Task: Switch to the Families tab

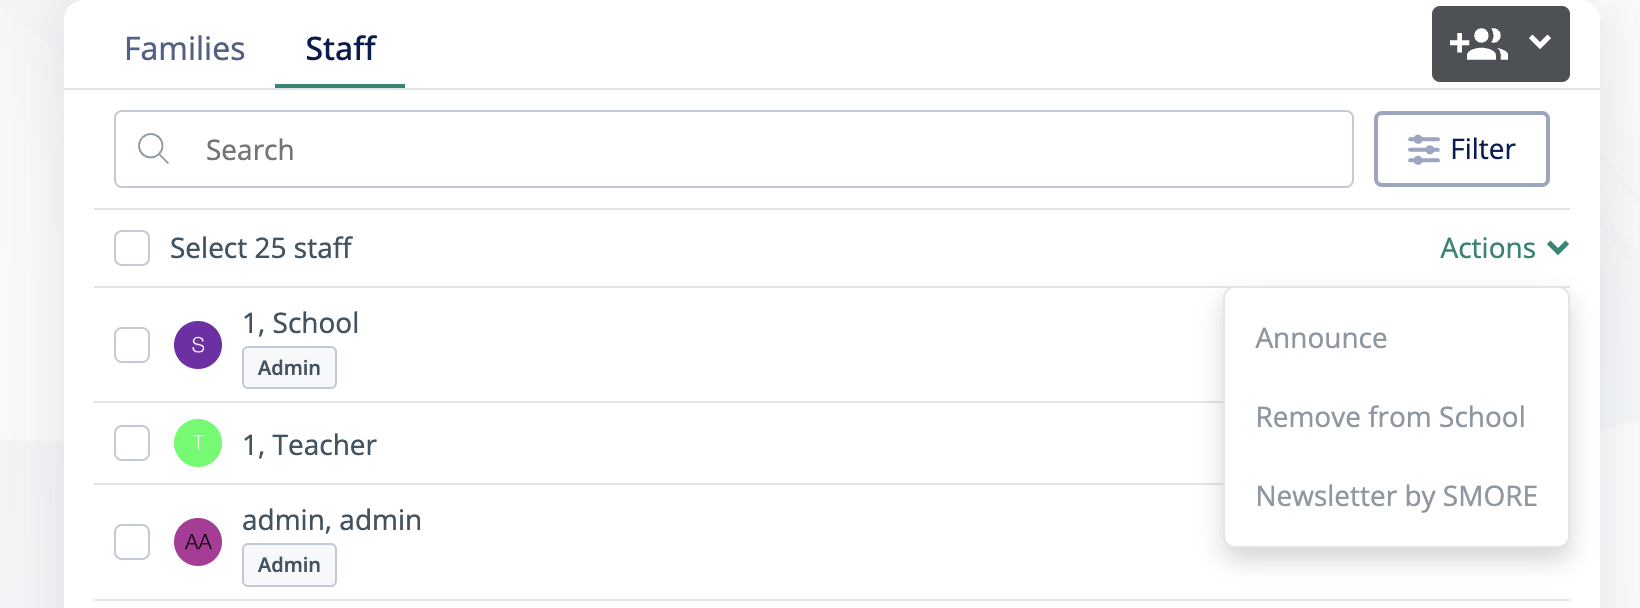Action: point(184,47)
